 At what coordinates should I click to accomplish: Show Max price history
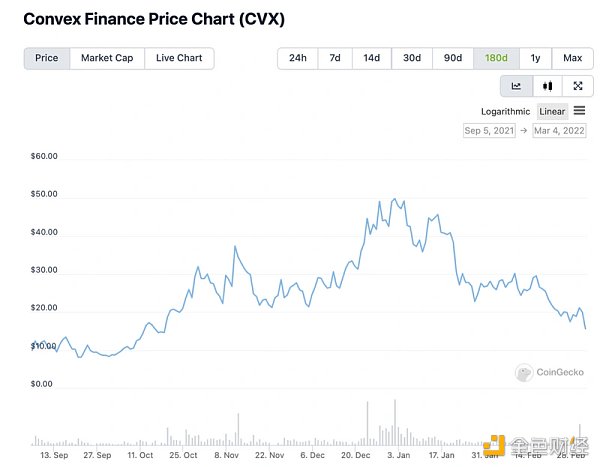[x=572, y=58]
